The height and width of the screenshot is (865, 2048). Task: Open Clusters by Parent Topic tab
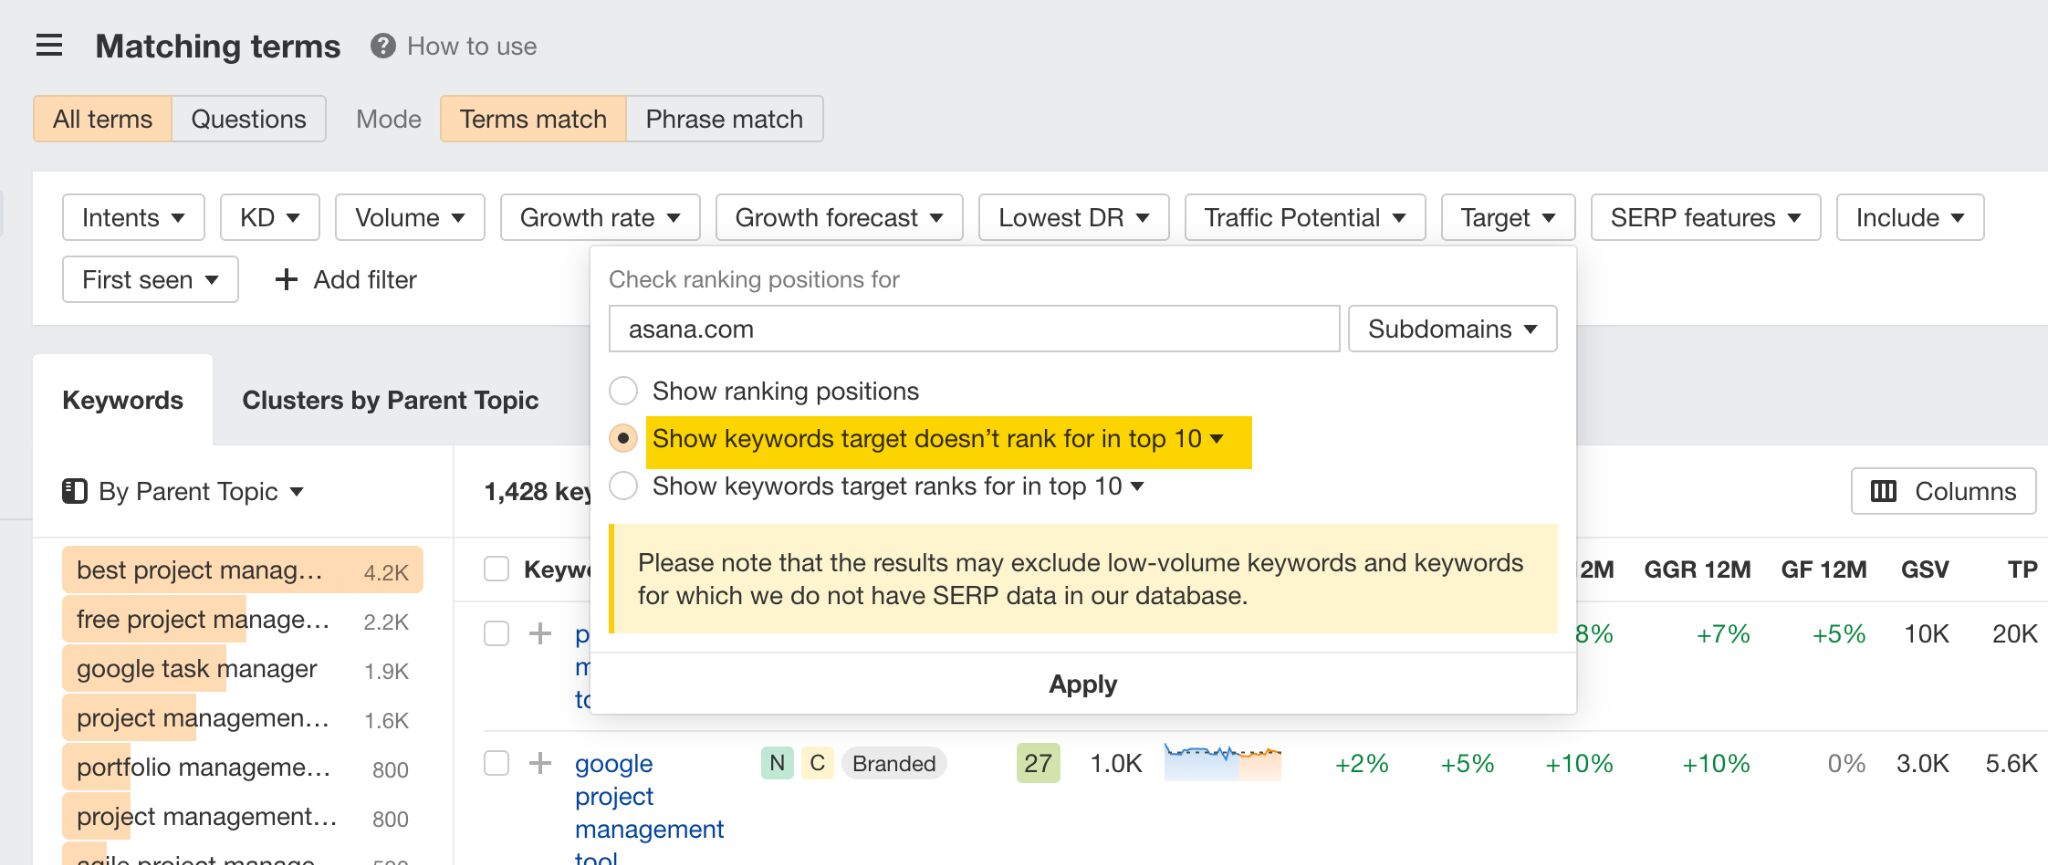390,400
